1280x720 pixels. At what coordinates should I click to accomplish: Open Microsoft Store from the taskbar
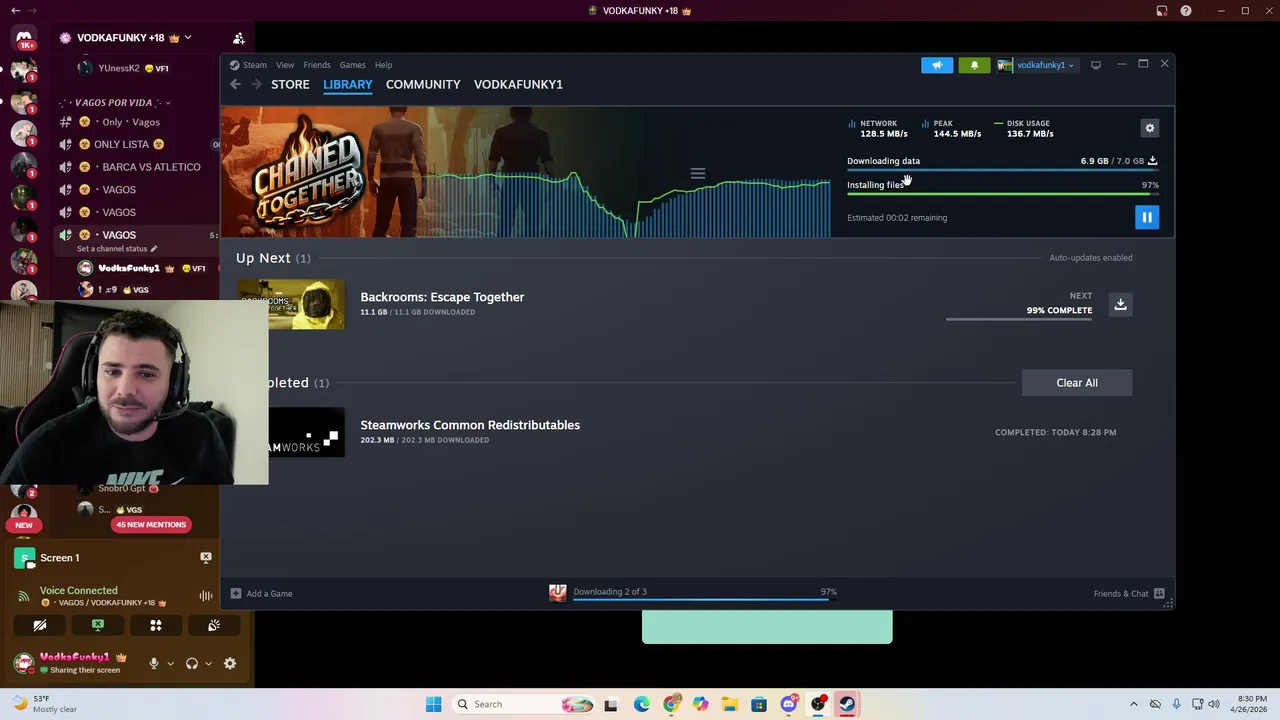click(759, 704)
